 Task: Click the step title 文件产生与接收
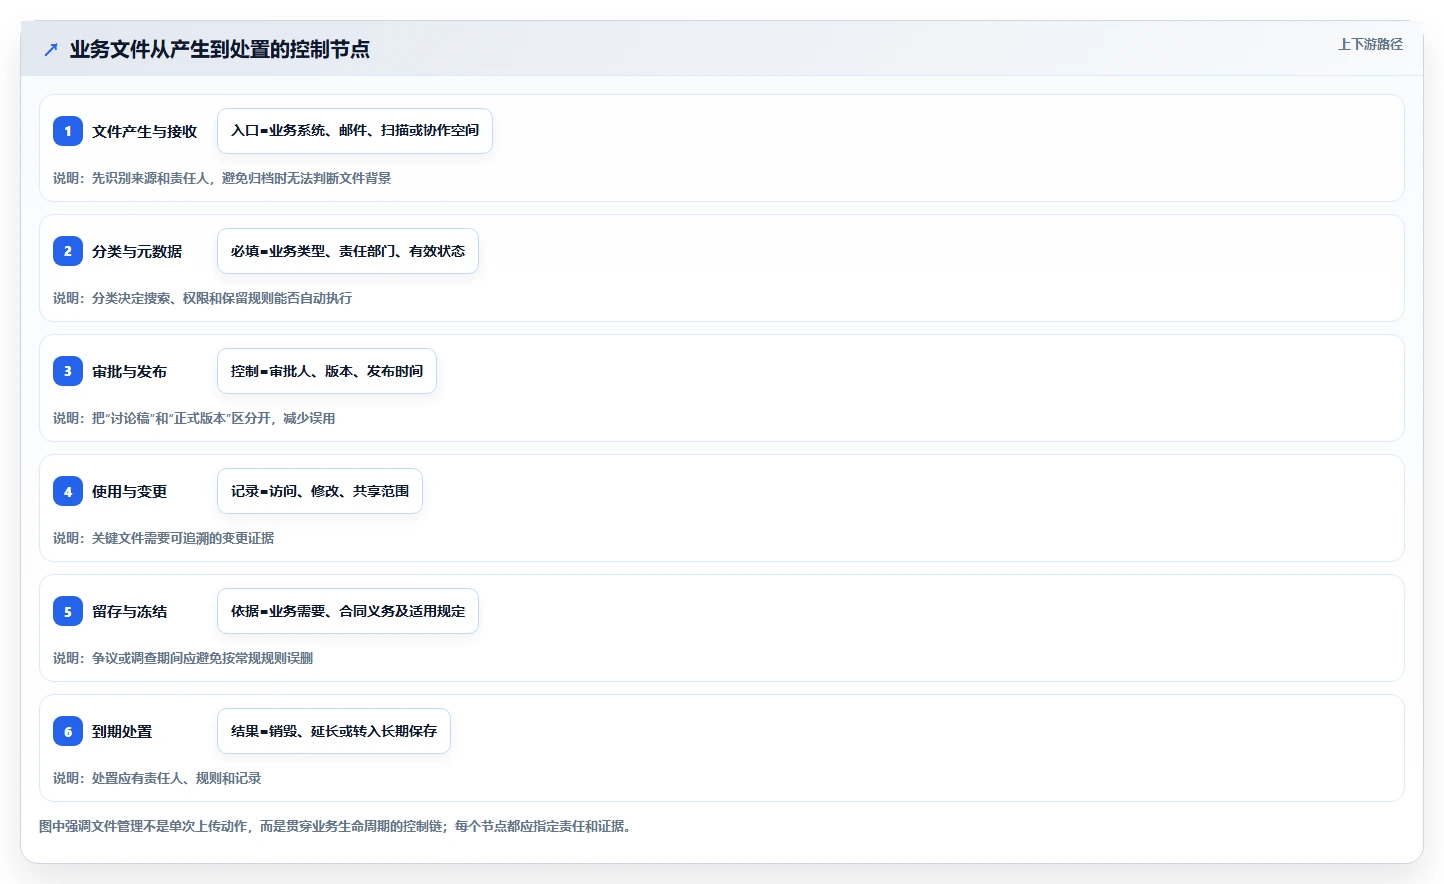pyautogui.click(x=145, y=131)
